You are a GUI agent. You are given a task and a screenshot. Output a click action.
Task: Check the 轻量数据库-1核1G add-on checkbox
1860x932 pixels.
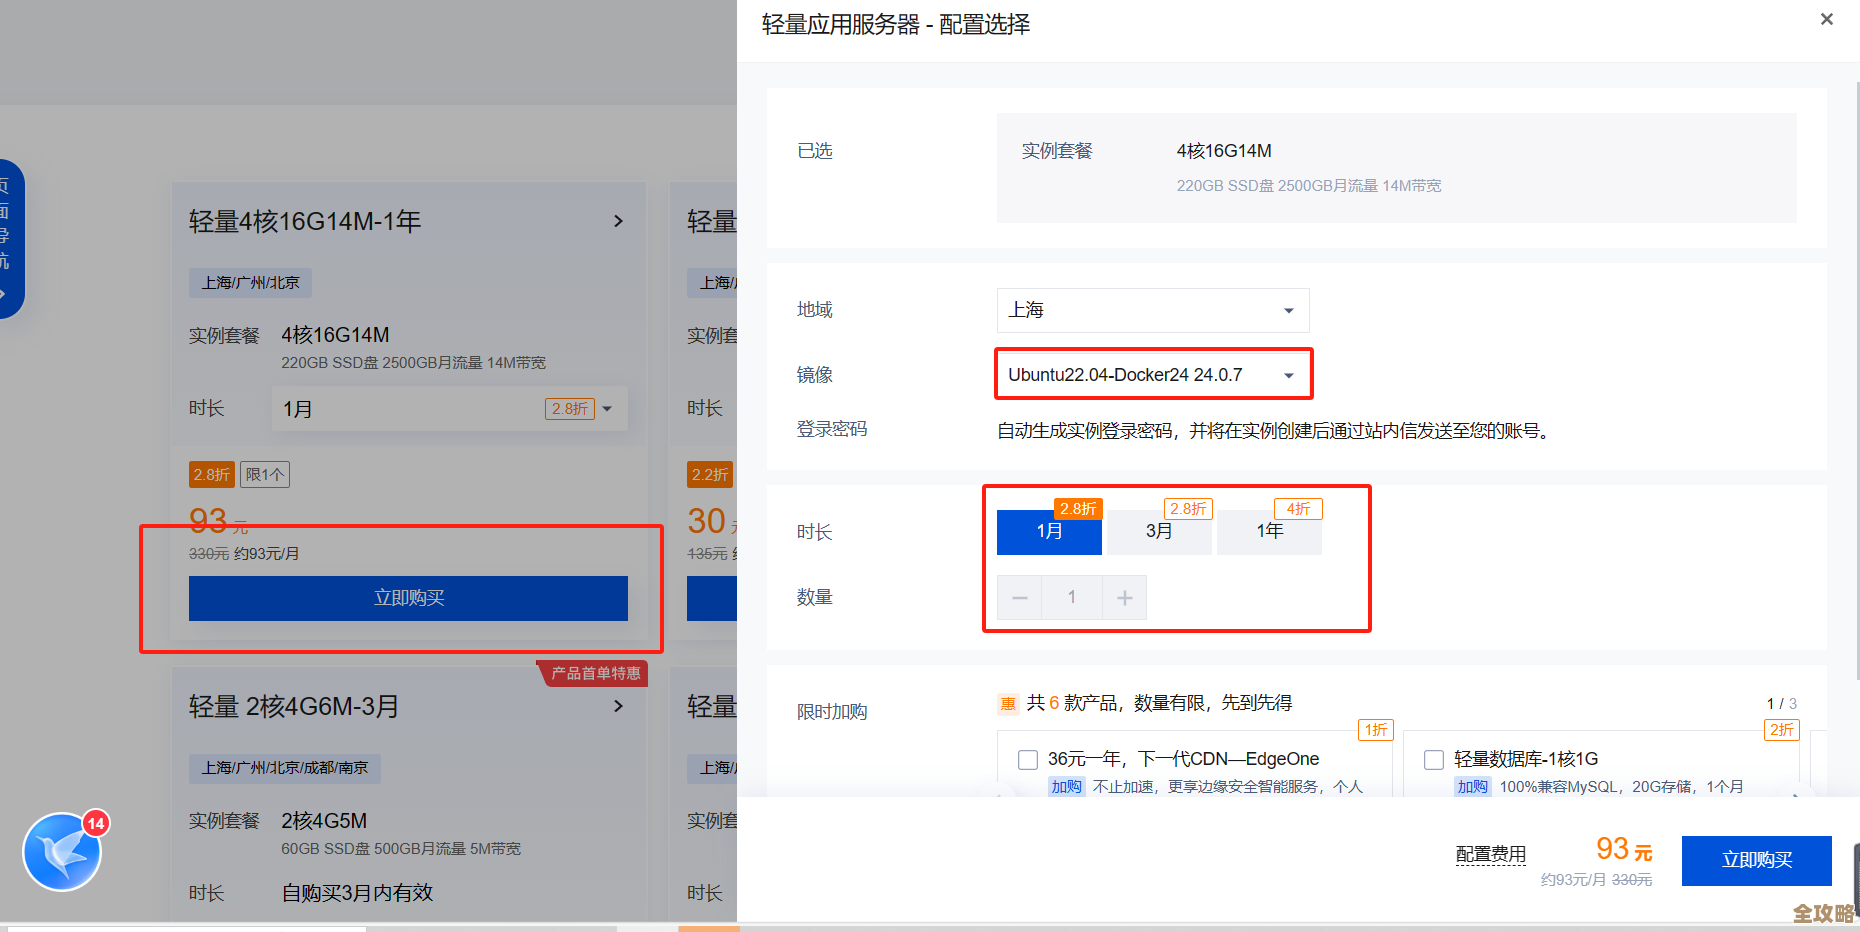[1433, 759]
